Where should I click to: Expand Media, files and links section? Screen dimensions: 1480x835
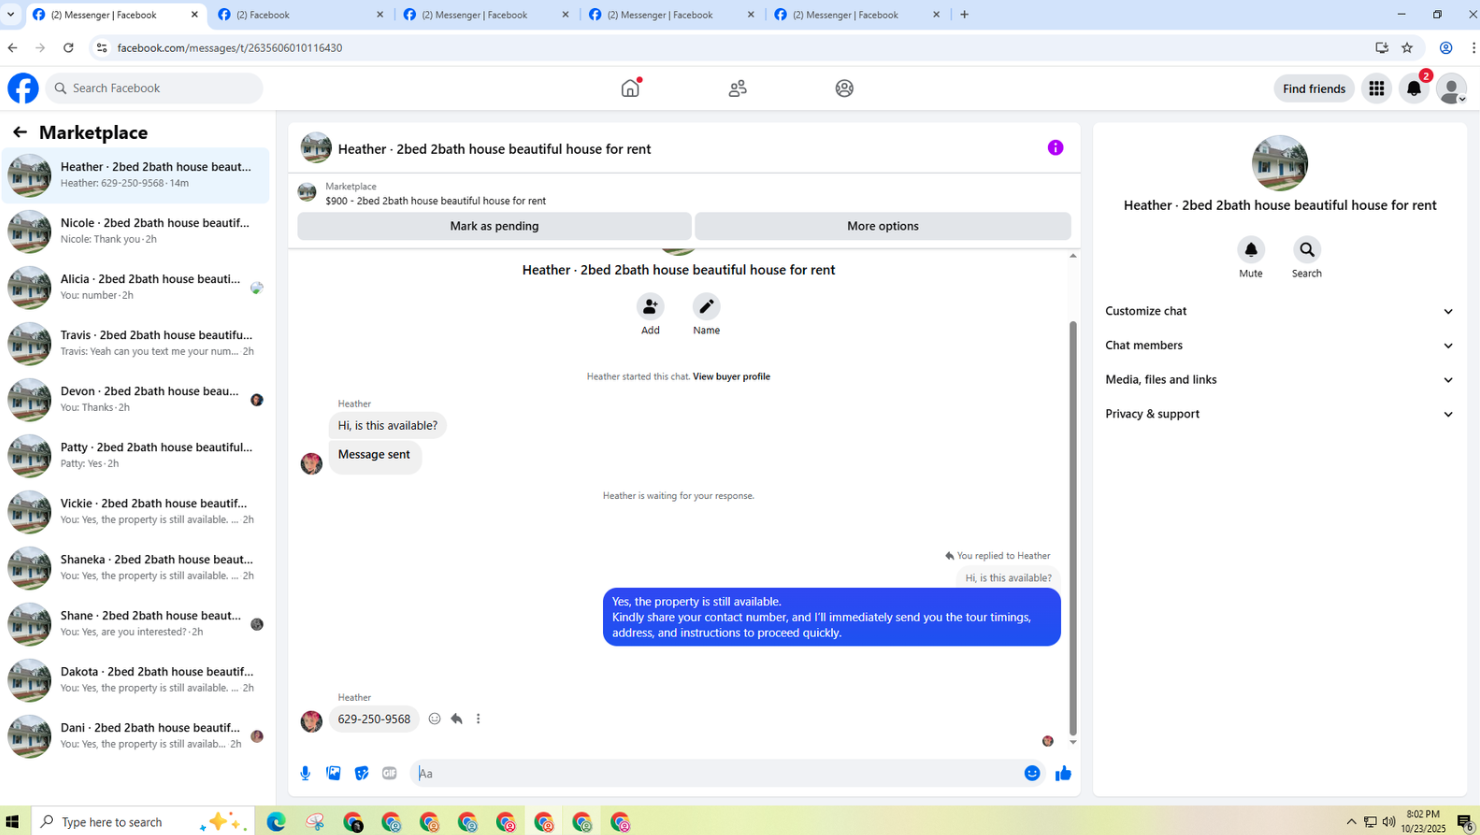(1279, 379)
